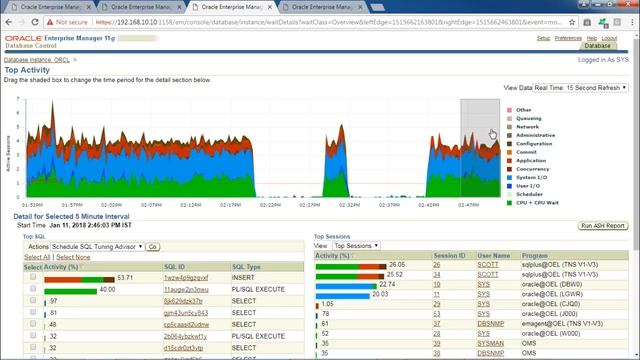
Task: Click the shaded time selection box in chart
Action: click(x=480, y=148)
